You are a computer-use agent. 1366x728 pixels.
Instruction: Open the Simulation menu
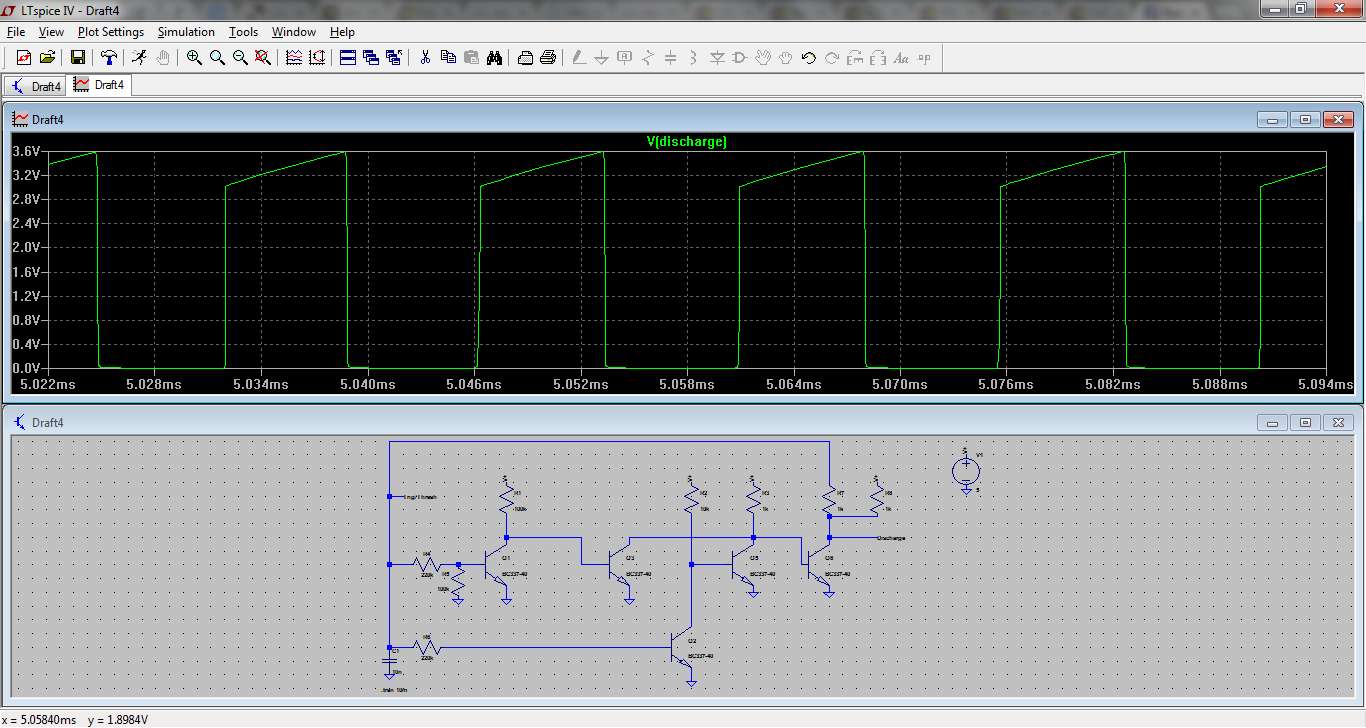pos(186,32)
